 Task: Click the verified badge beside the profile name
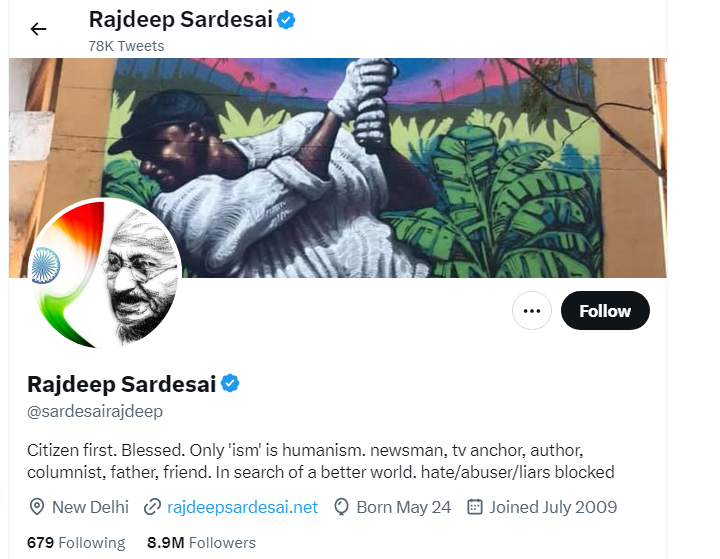click(x=230, y=384)
